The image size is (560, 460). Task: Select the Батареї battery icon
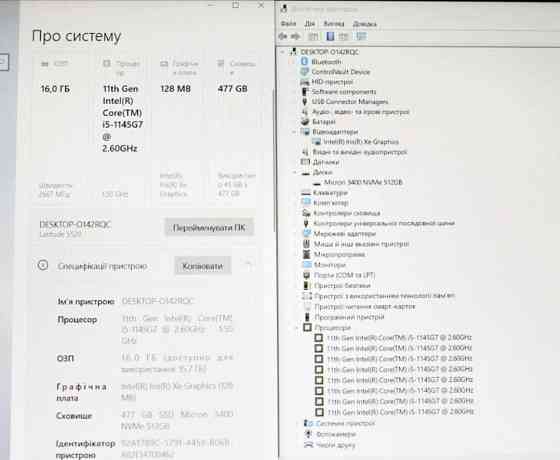coord(305,122)
